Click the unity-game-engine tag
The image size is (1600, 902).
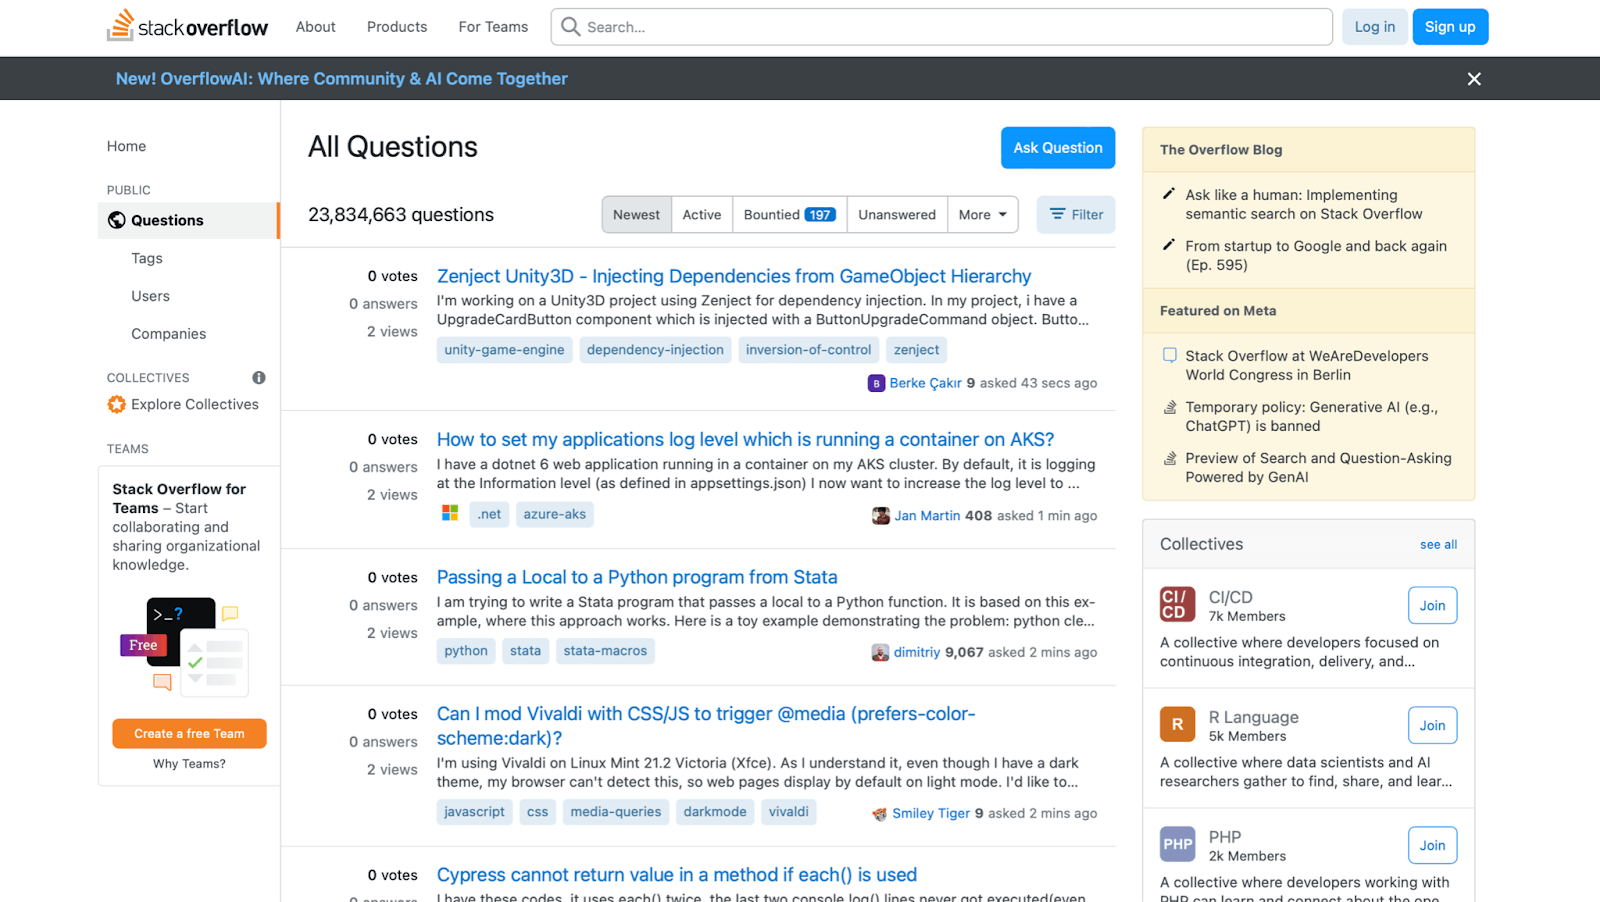point(504,350)
